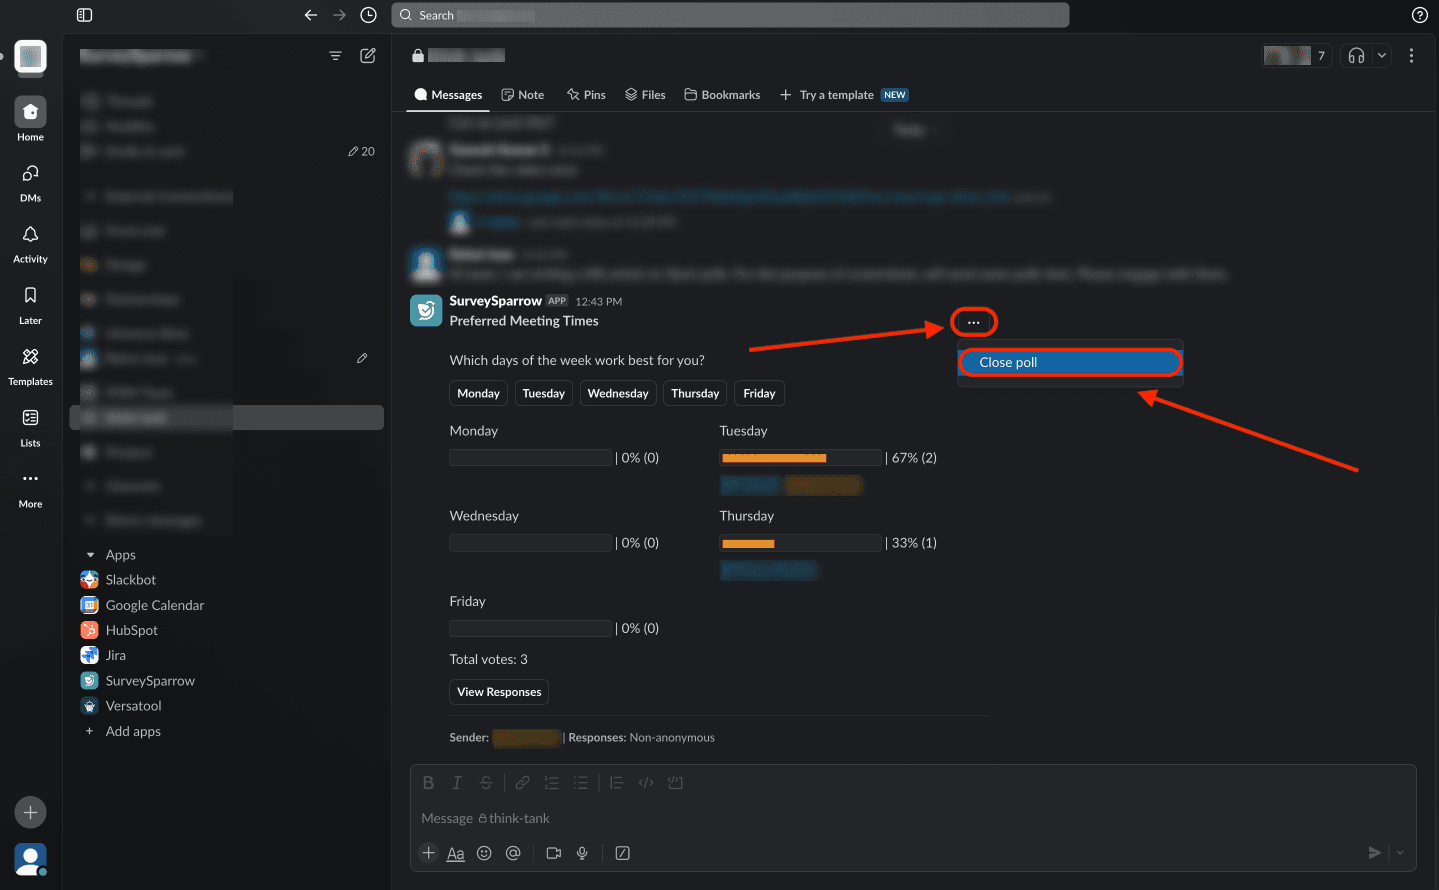The width and height of the screenshot is (1439, 890).
Task: Collapse the Apps section in sidebar
Action: pos(91,555)
